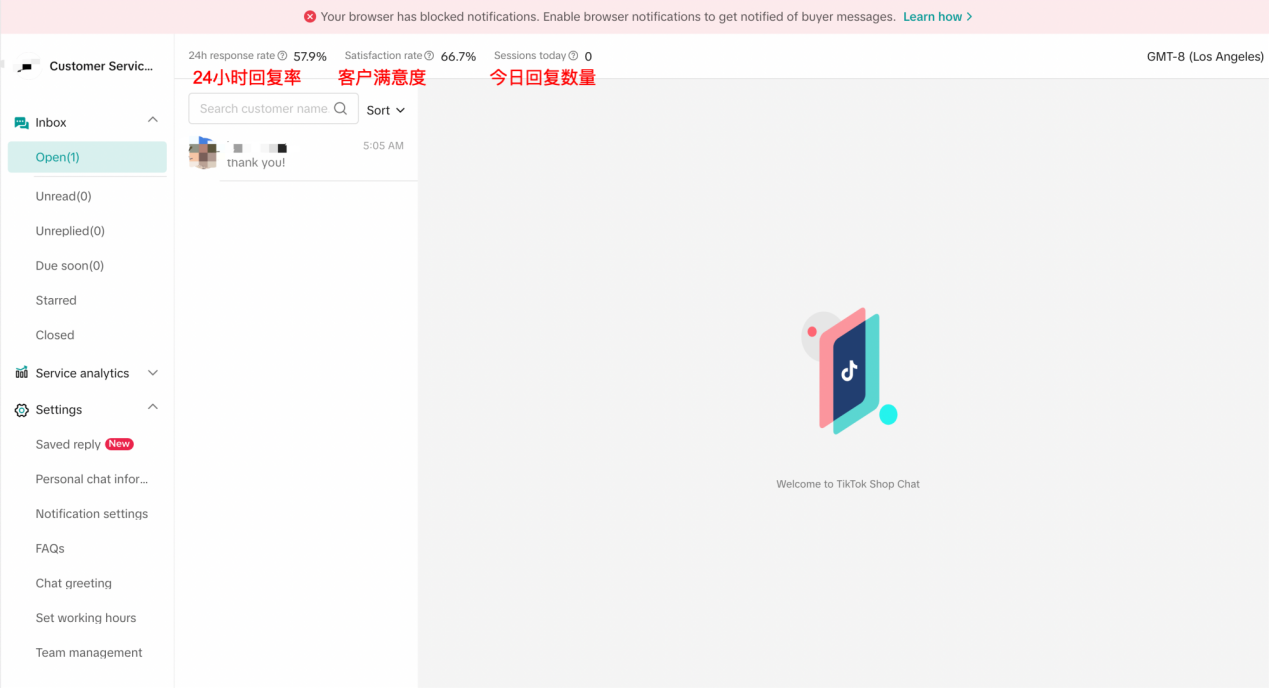Click Satisfaction rate help icon
This screenshot has width=1269, height=688.
(x=430, y=56)
